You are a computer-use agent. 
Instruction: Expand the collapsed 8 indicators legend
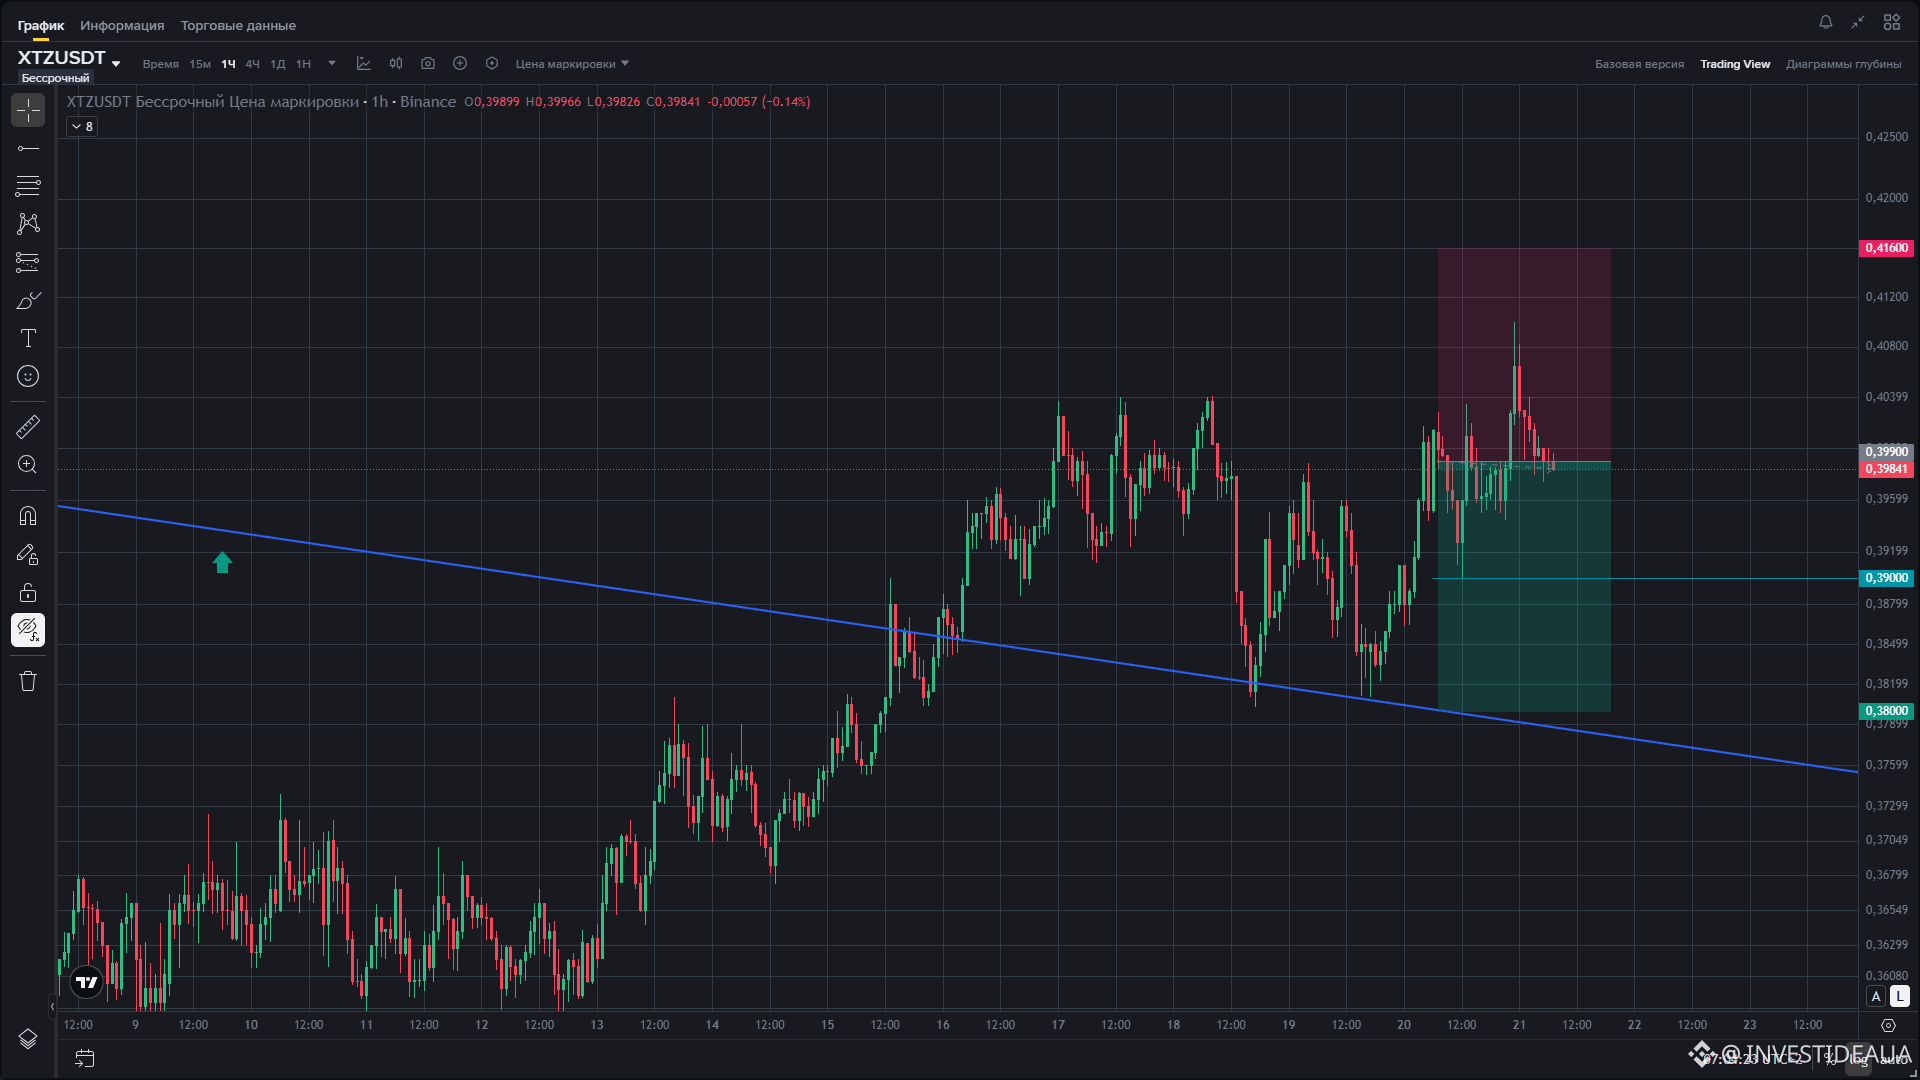[82, 126]
